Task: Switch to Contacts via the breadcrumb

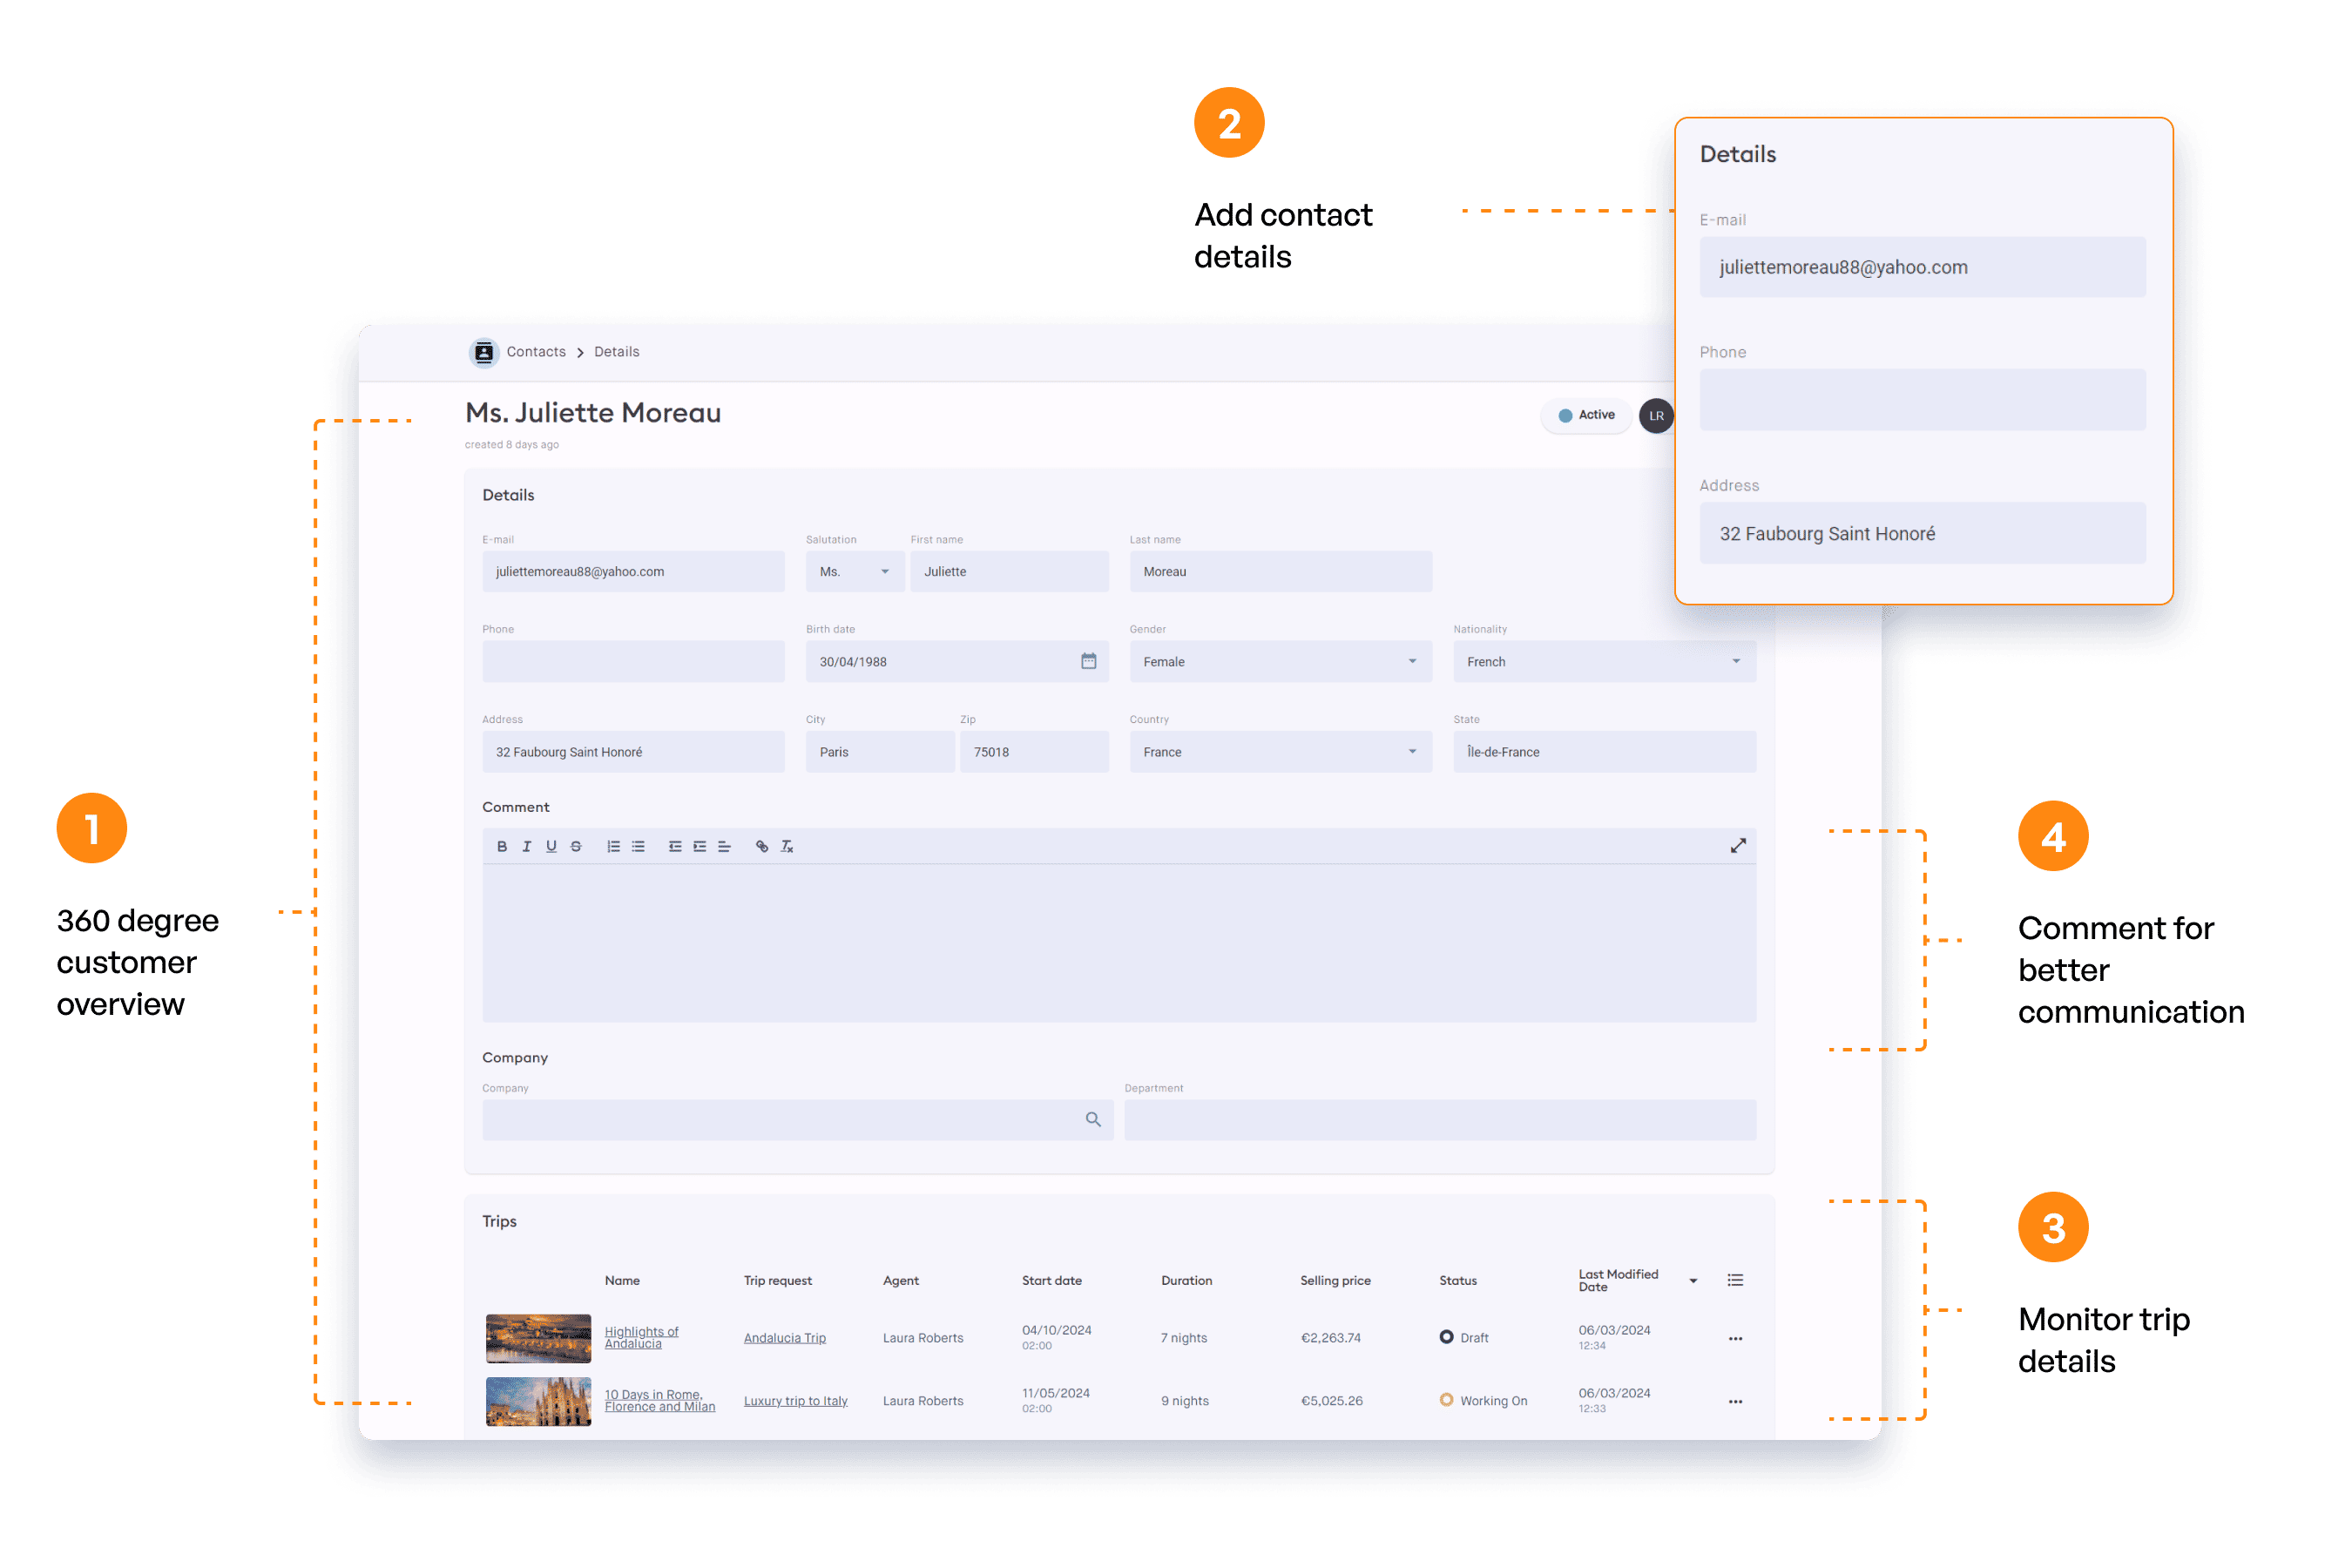Action: click(536, 351)
